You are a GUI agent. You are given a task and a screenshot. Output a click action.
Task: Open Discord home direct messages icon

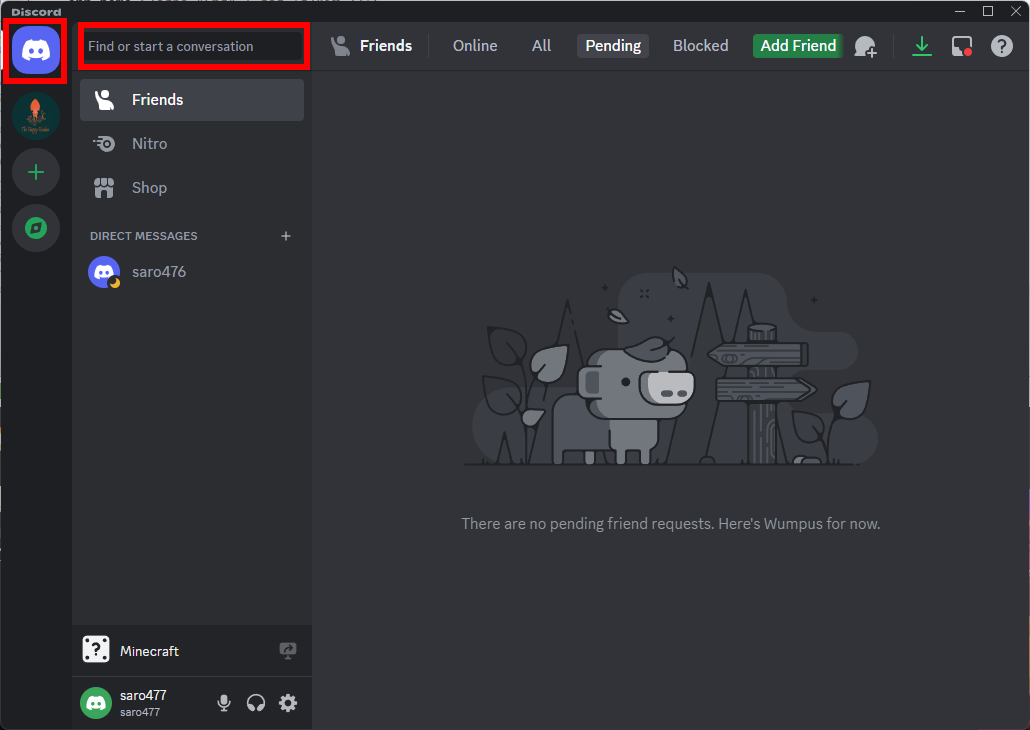tap(36, 50)
